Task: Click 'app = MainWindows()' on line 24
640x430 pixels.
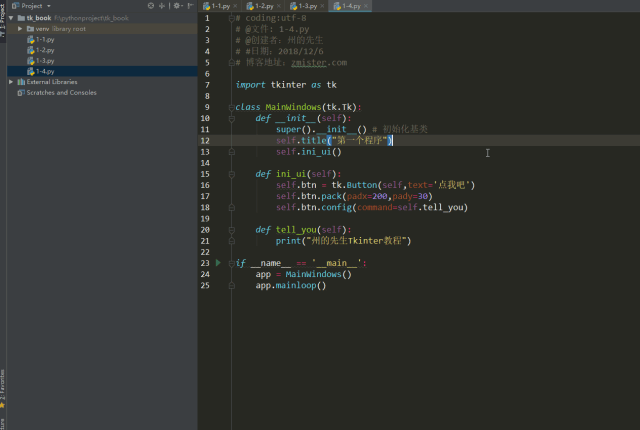Action: [303, 274]
